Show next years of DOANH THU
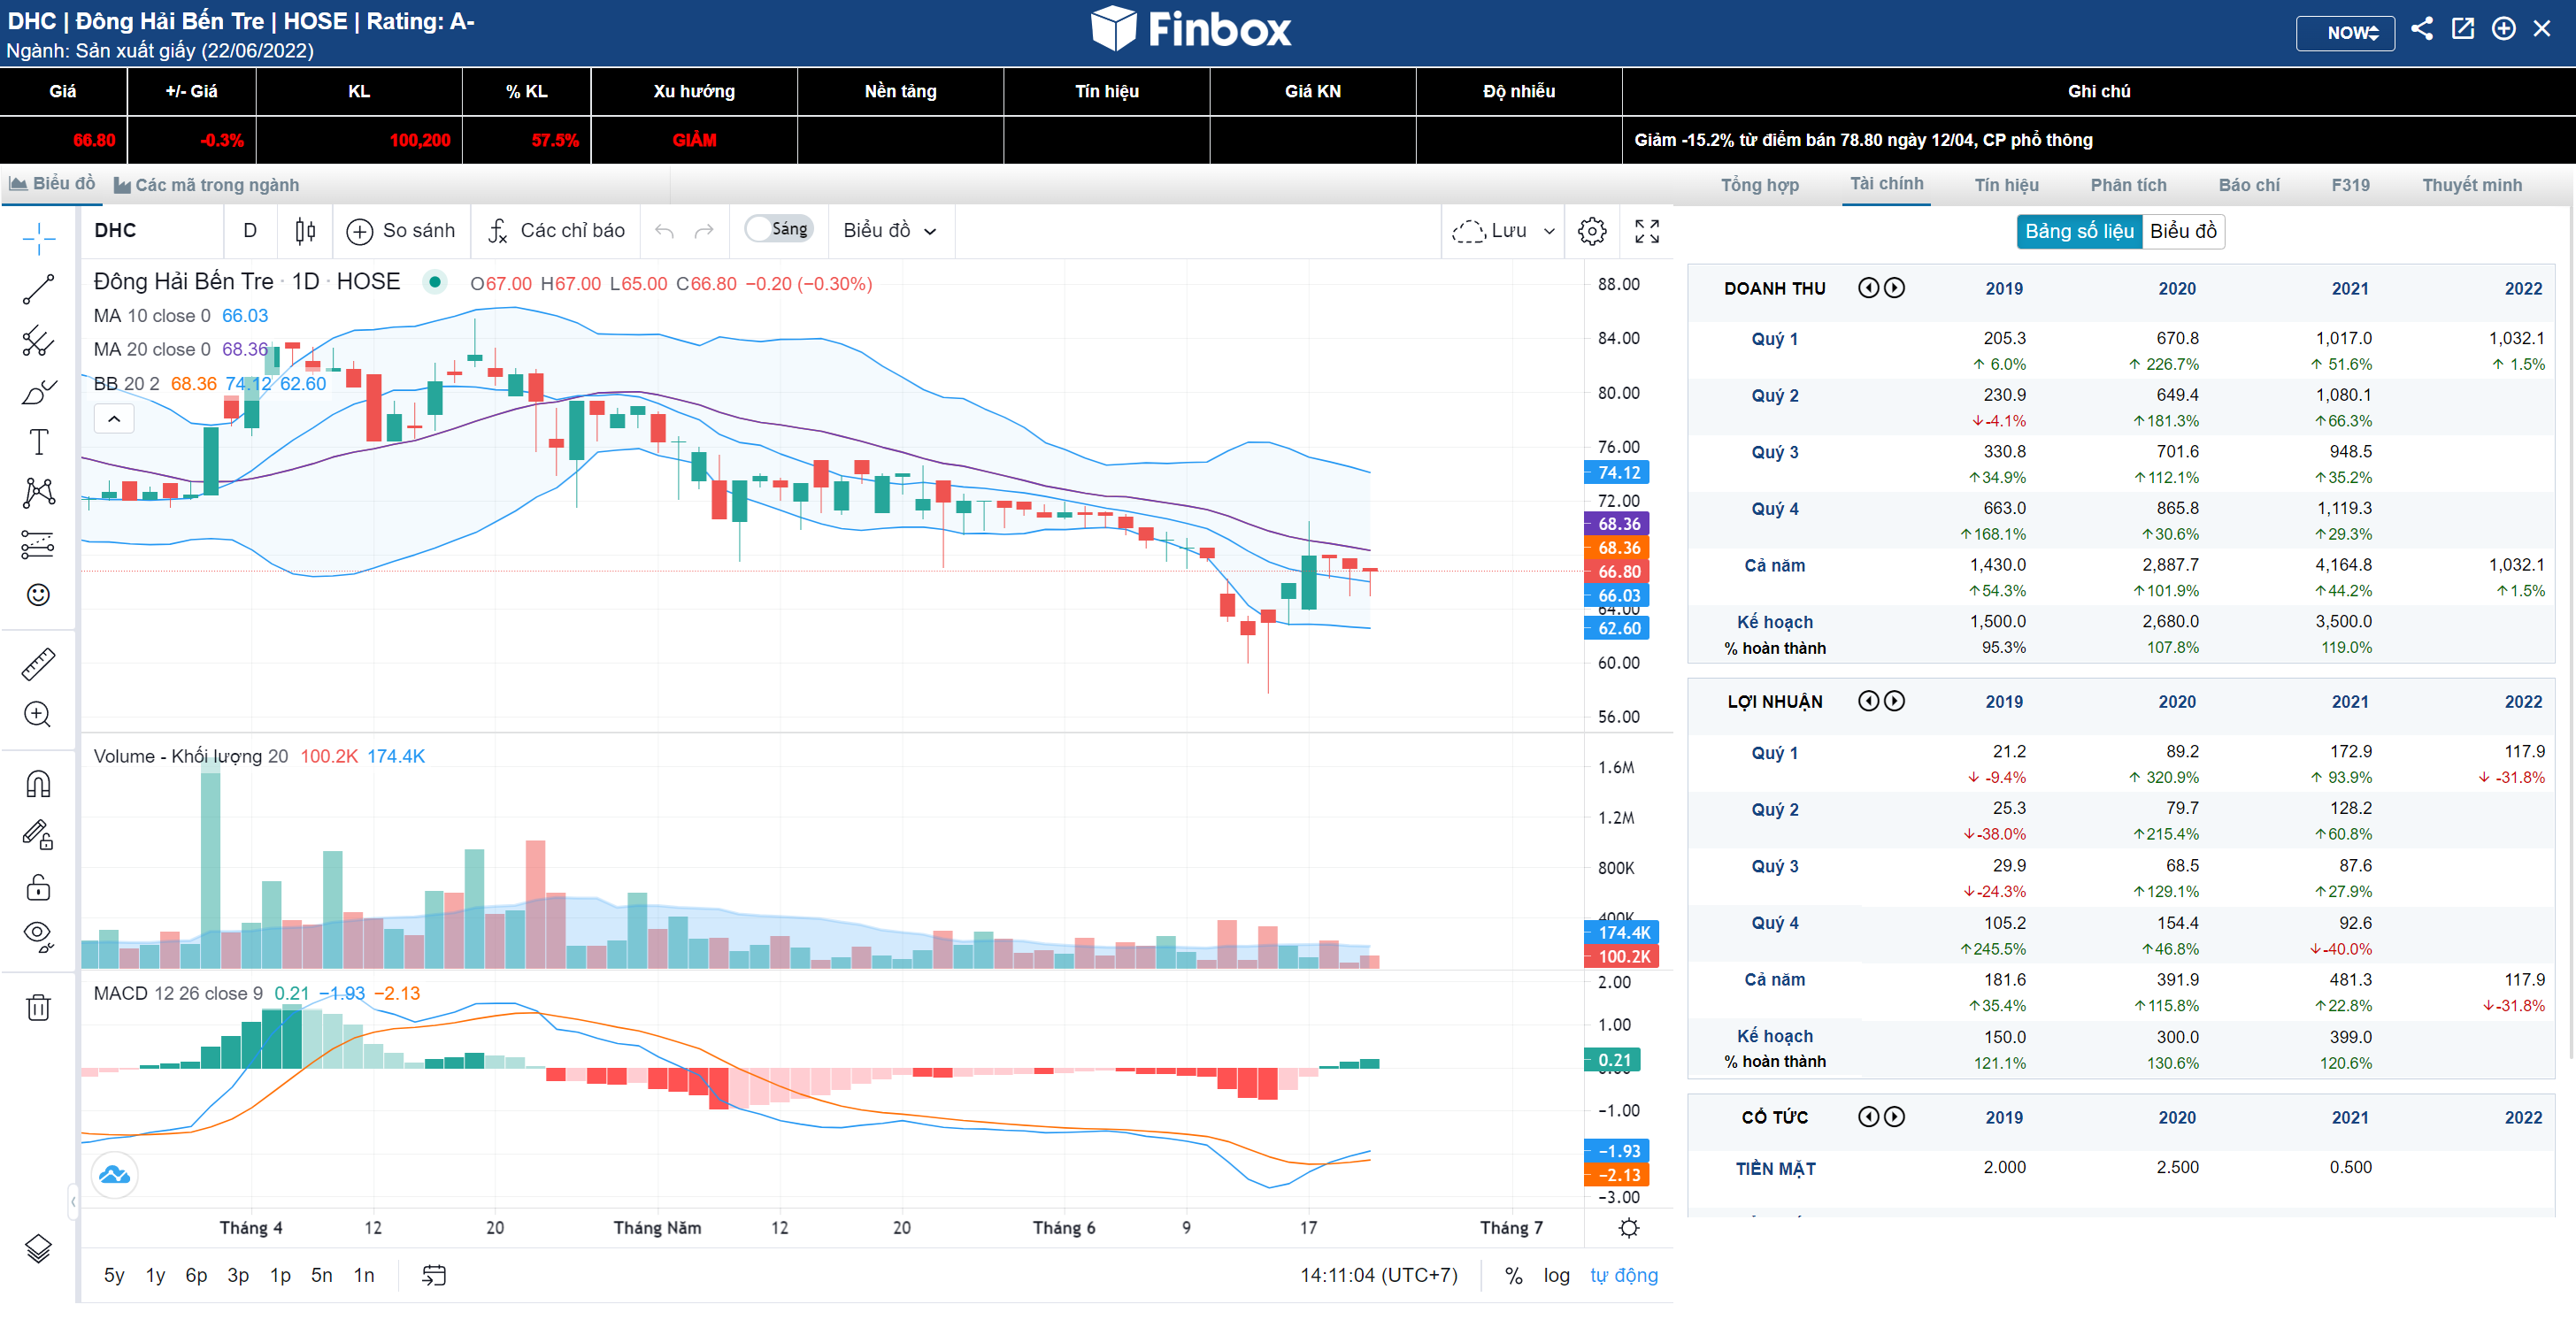2576x1343 pixels. 1894,288
